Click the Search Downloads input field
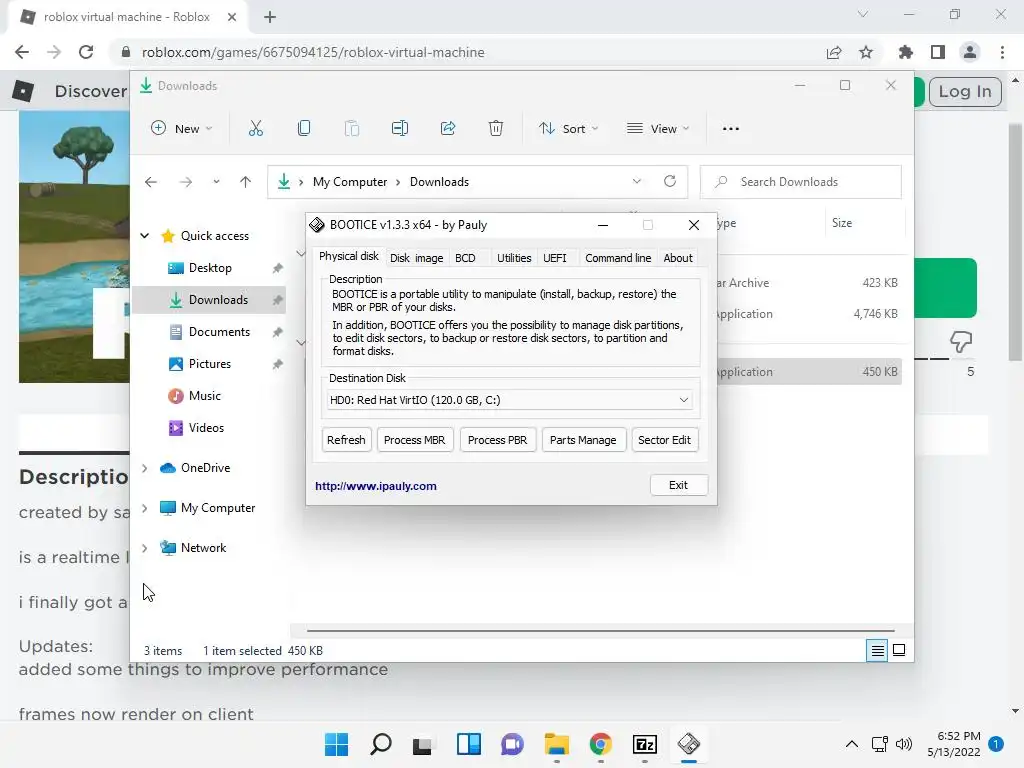 coord(801,182)
